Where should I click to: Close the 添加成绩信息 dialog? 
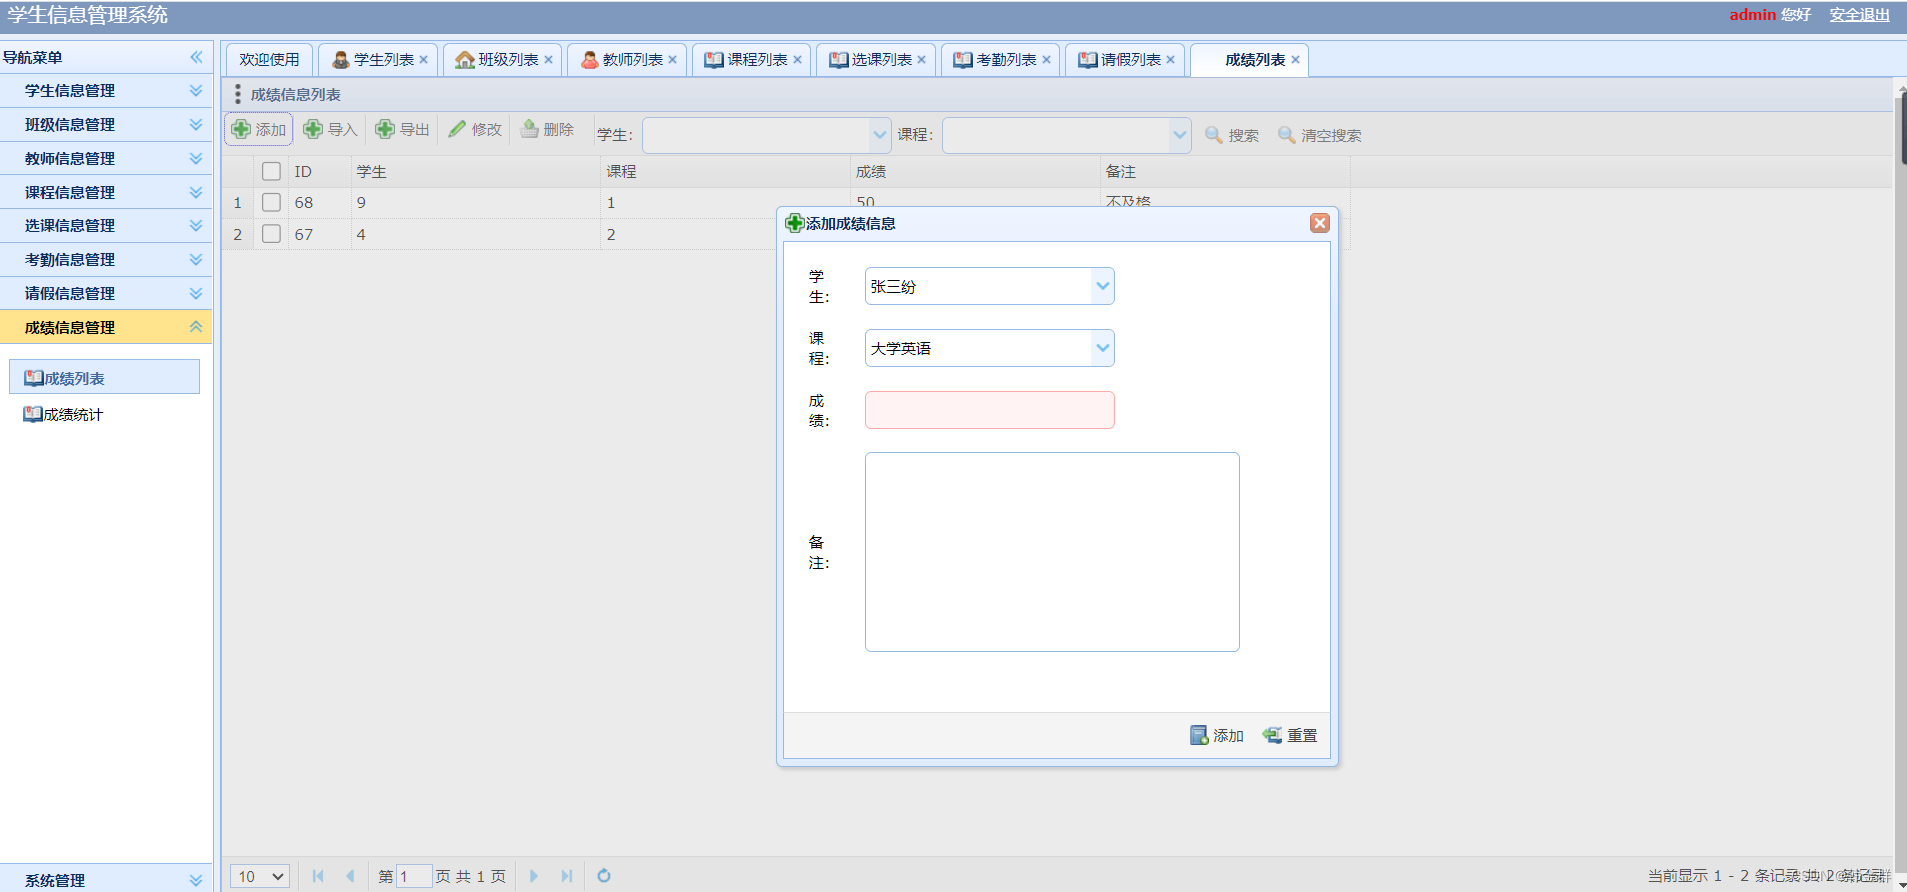tap(1319, 223)
